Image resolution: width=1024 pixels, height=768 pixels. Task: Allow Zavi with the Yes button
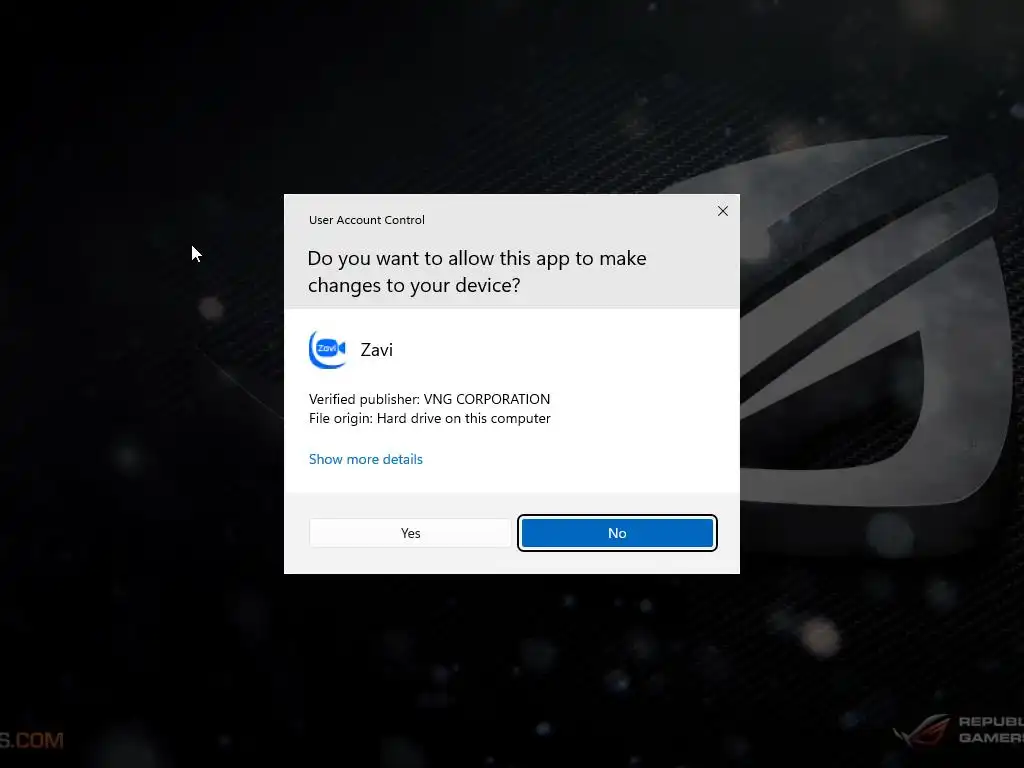coord(410,533)
